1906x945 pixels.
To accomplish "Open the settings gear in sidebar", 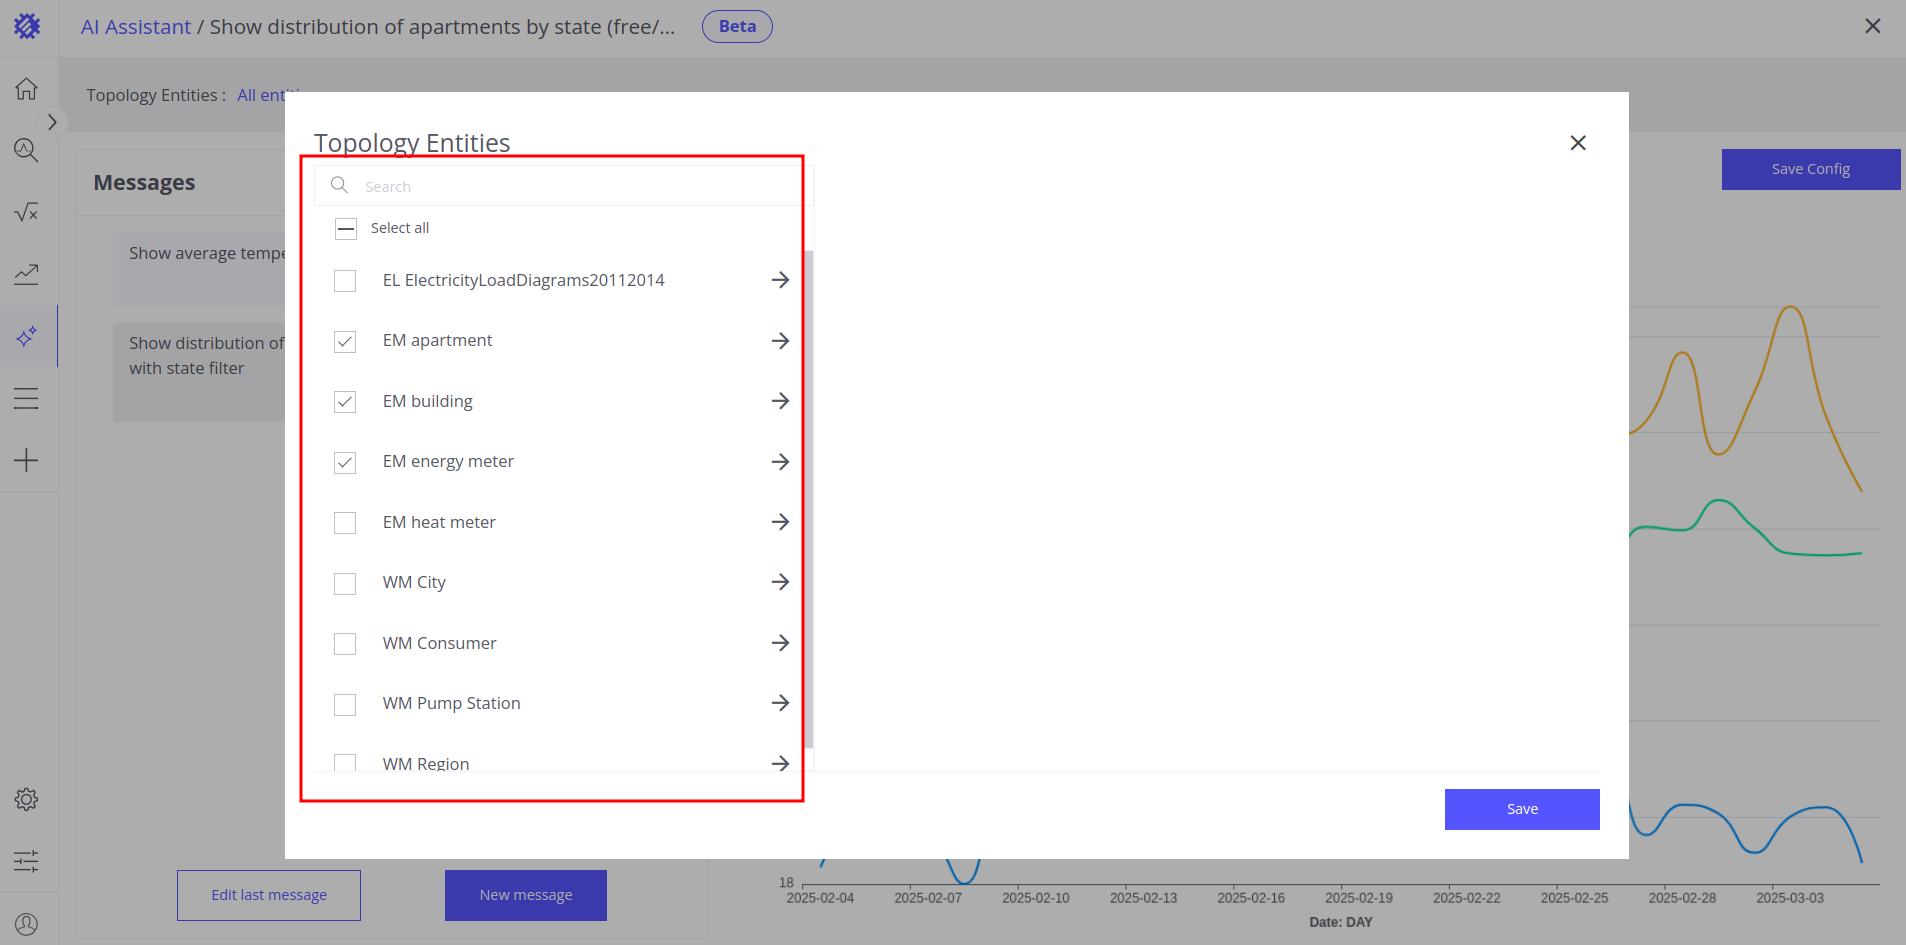I will (x=27, y=799).
